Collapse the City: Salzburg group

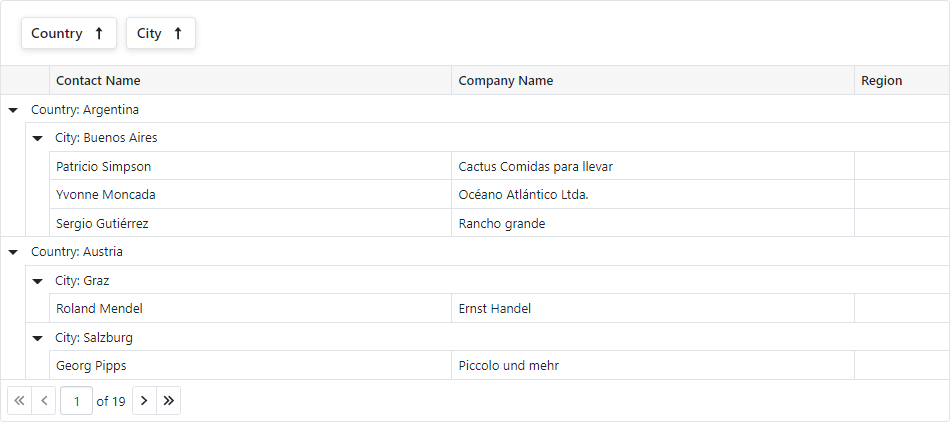click(x=38, y=338)
